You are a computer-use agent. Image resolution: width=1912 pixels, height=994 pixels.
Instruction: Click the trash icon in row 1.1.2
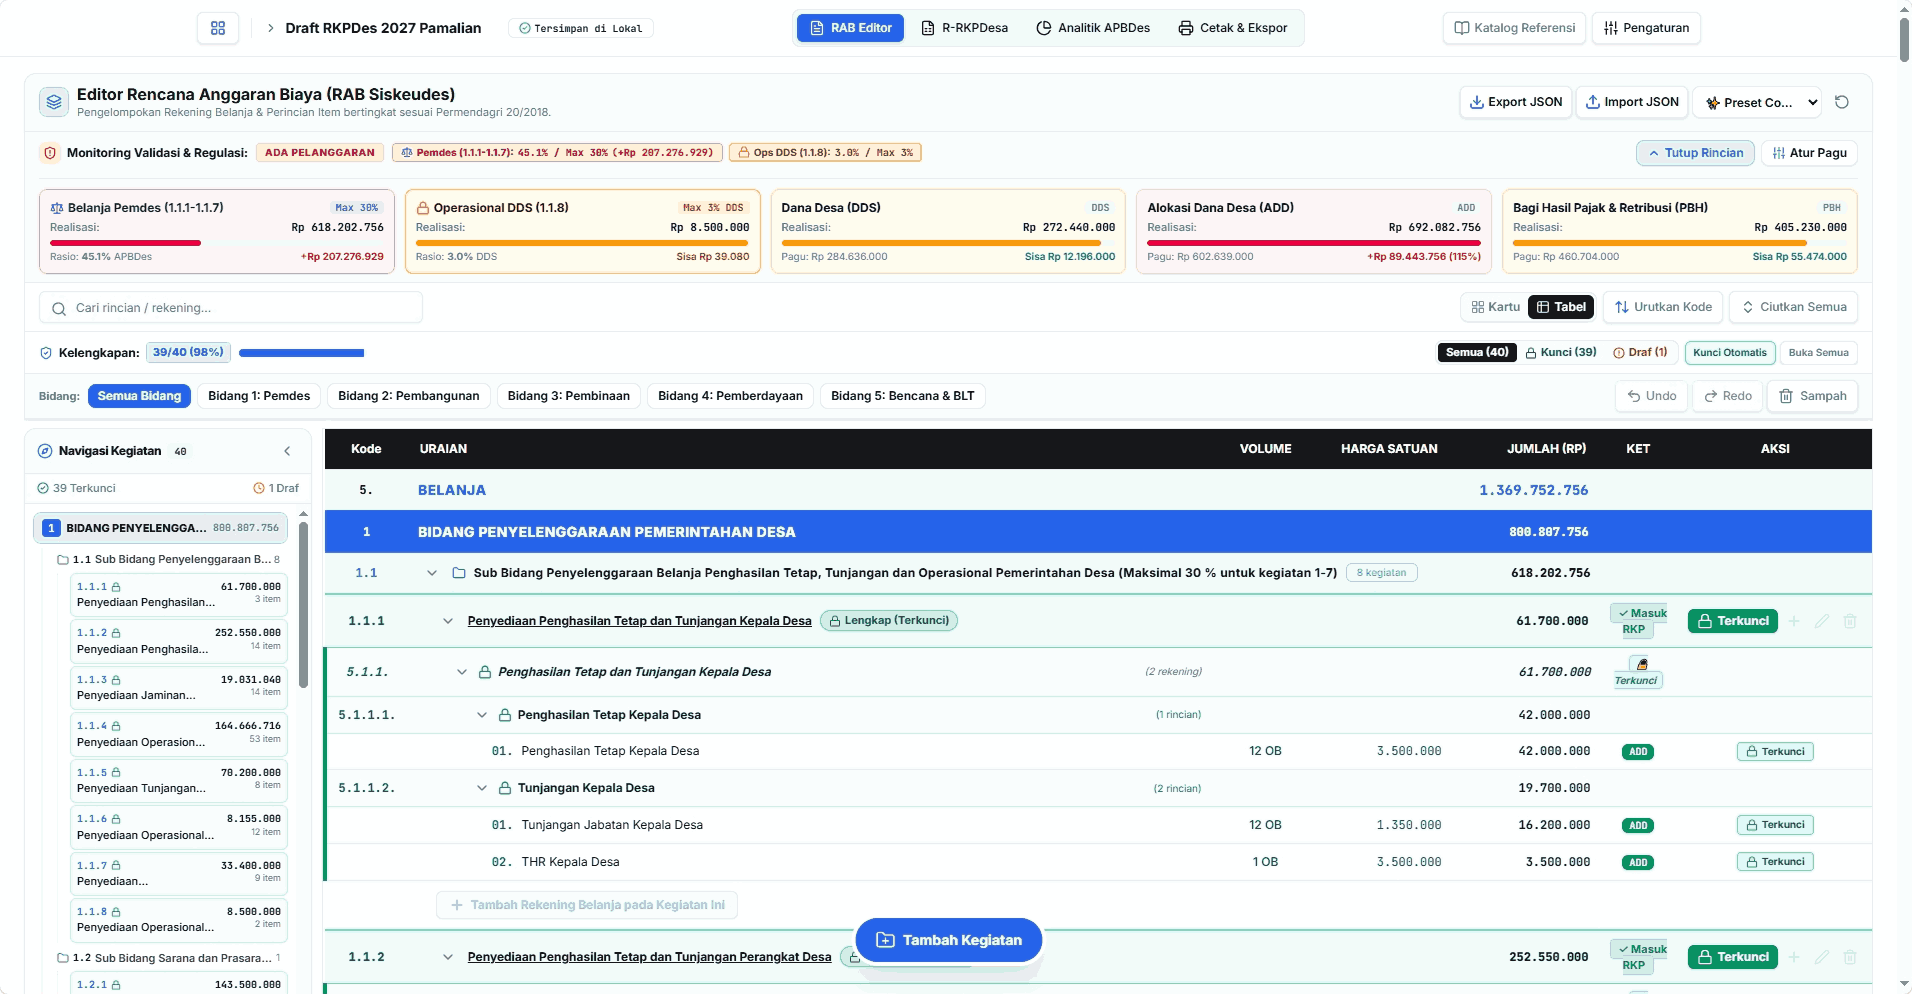point(1850,957)
